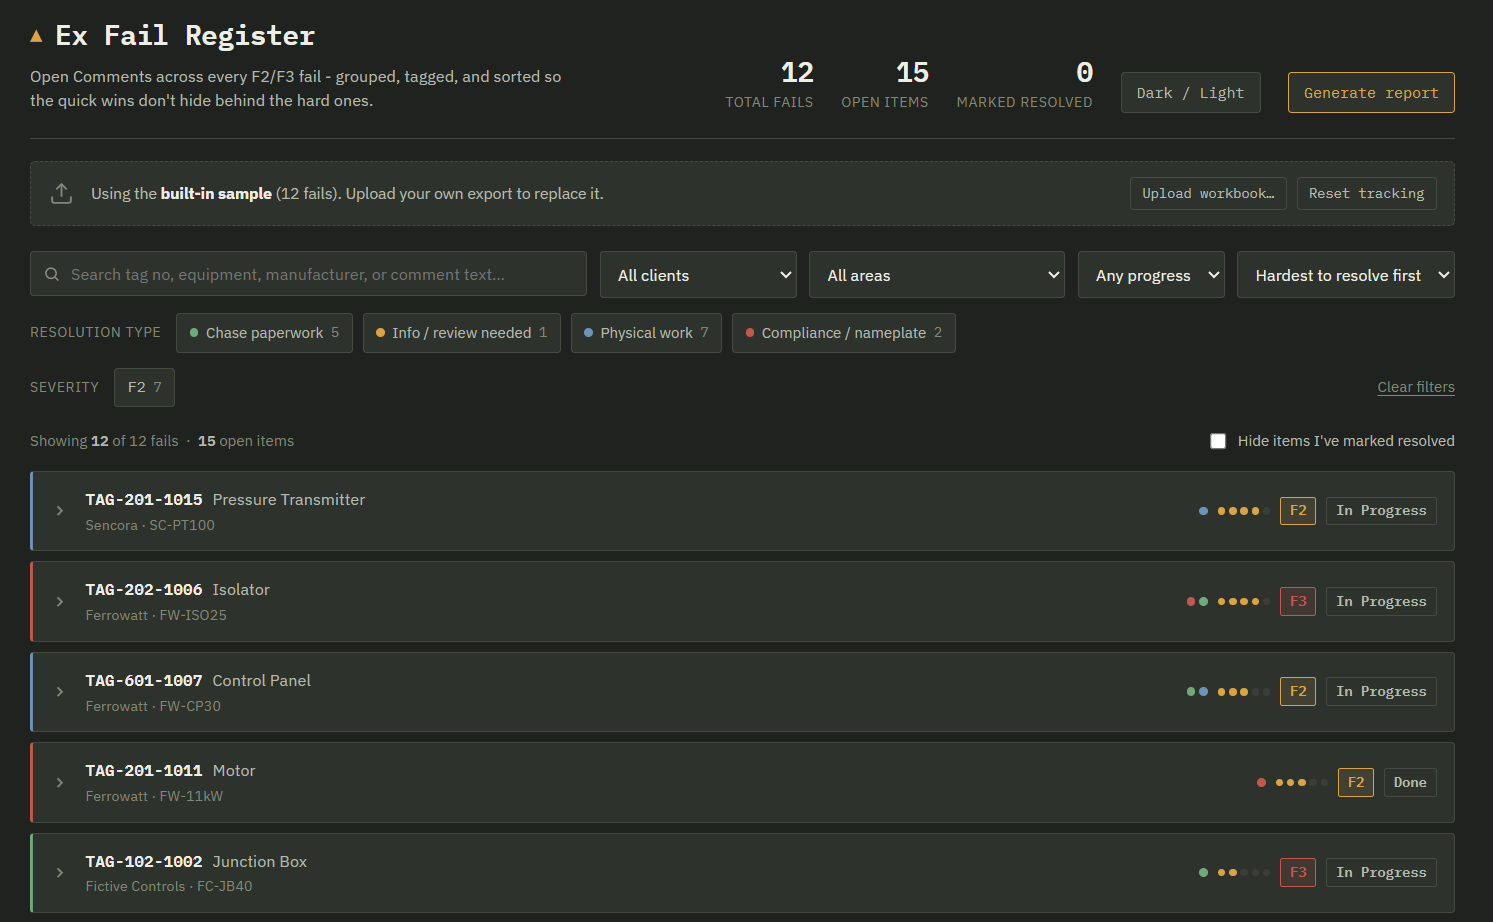Screen dimensions: 1493x922
Task: Click the F3 severity badge on TAG-102-1002
Action: [x=1298, y=873]
